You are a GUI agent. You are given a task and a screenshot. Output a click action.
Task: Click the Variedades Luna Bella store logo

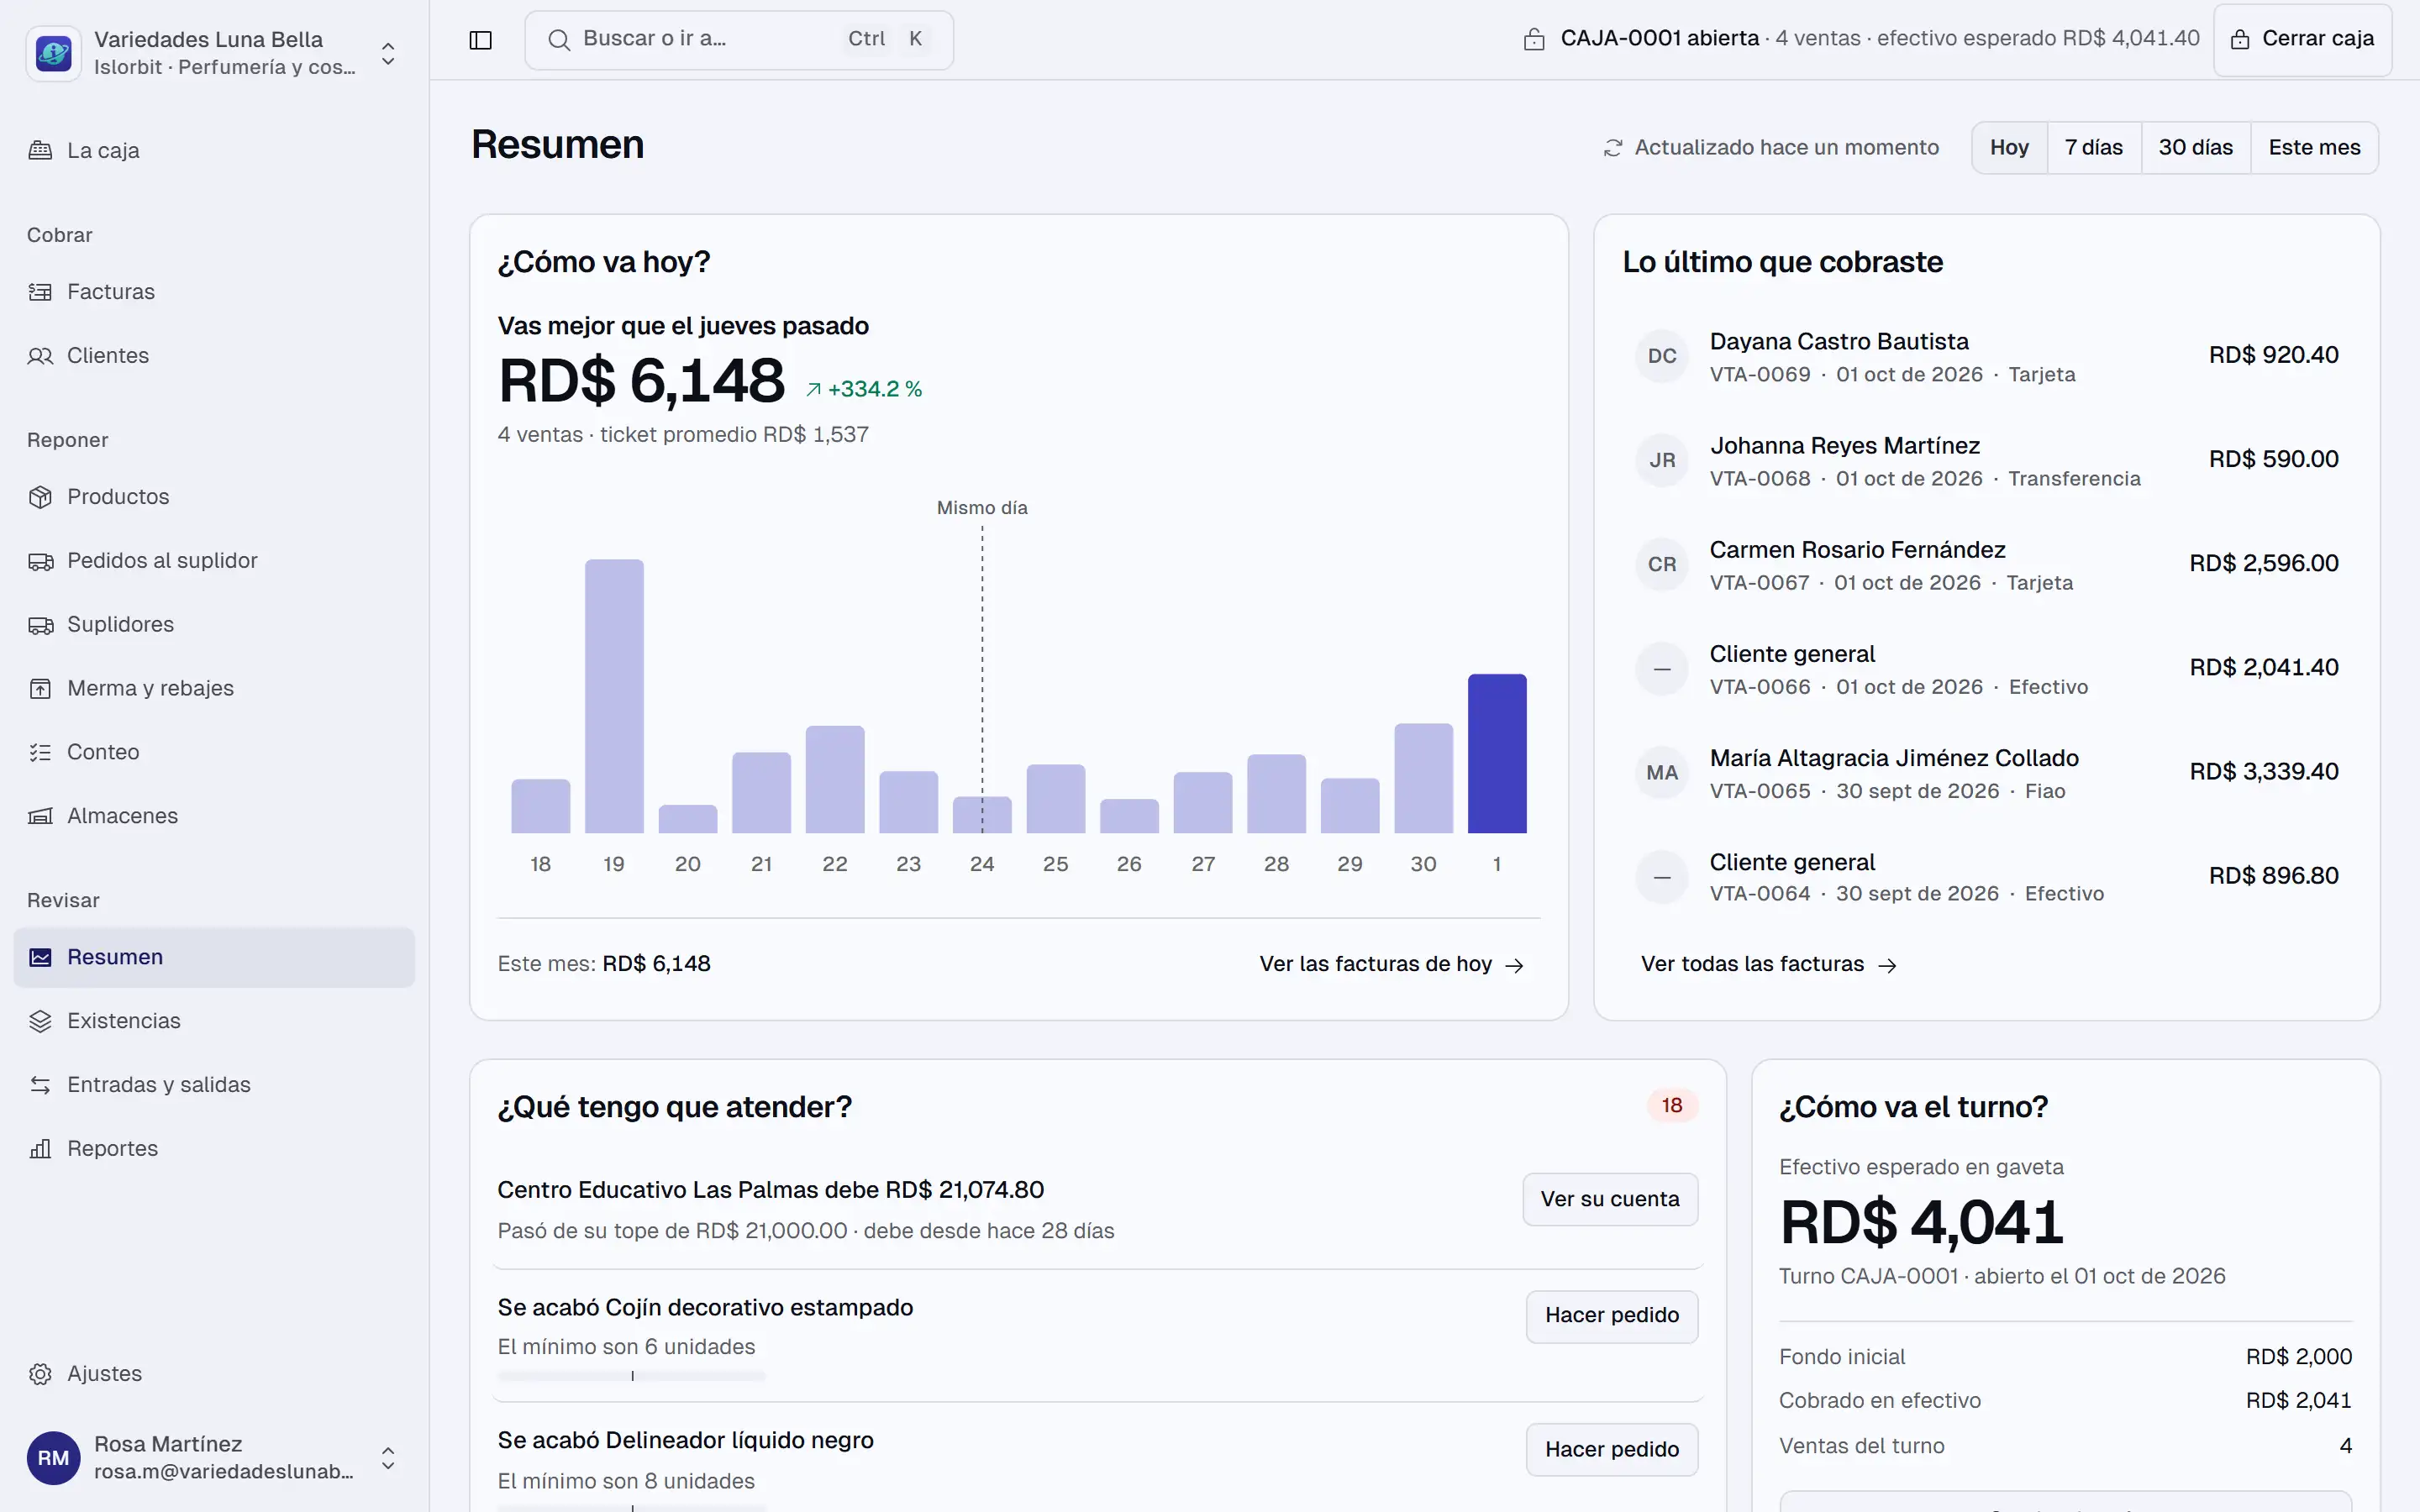53,53
